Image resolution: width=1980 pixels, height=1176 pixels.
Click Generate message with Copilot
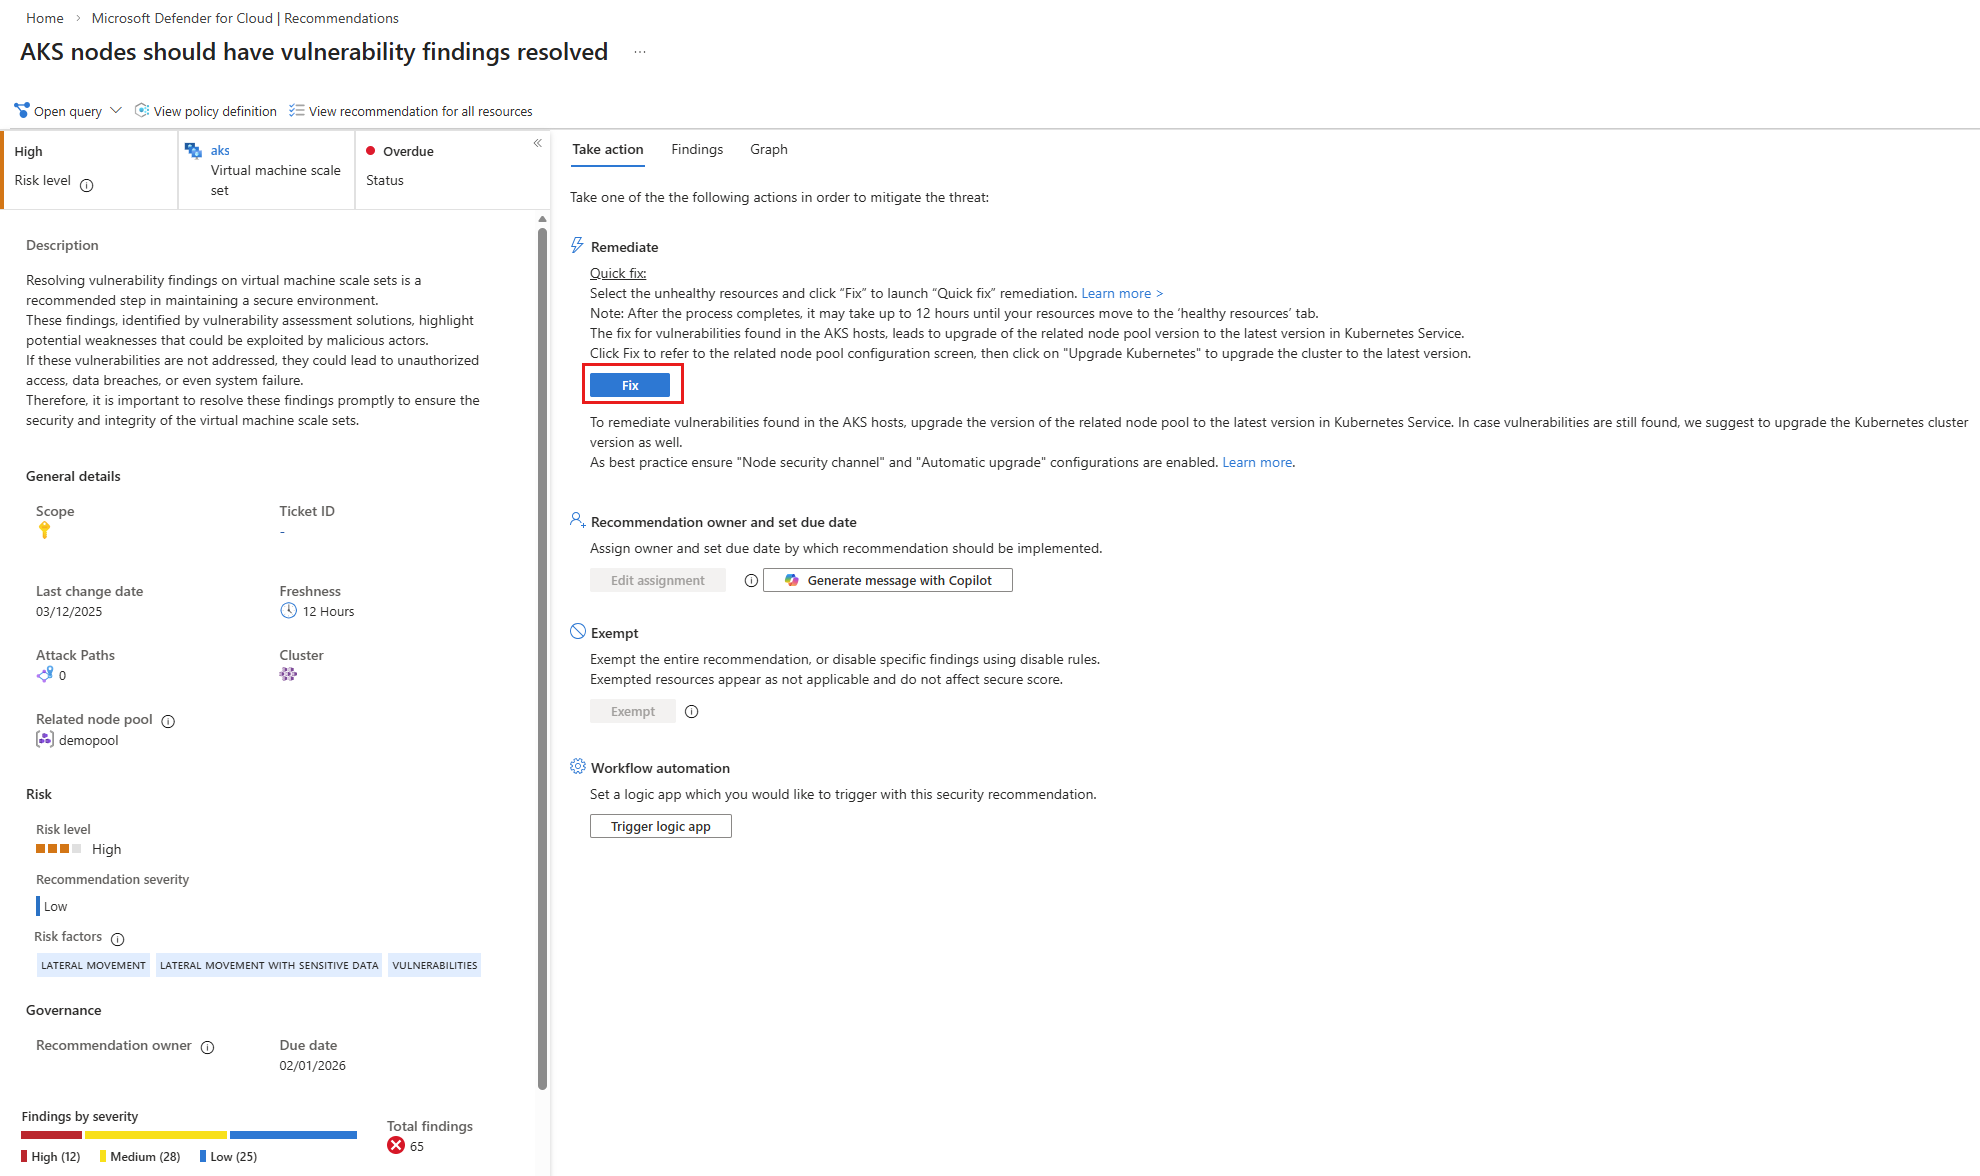coord(888,580)
